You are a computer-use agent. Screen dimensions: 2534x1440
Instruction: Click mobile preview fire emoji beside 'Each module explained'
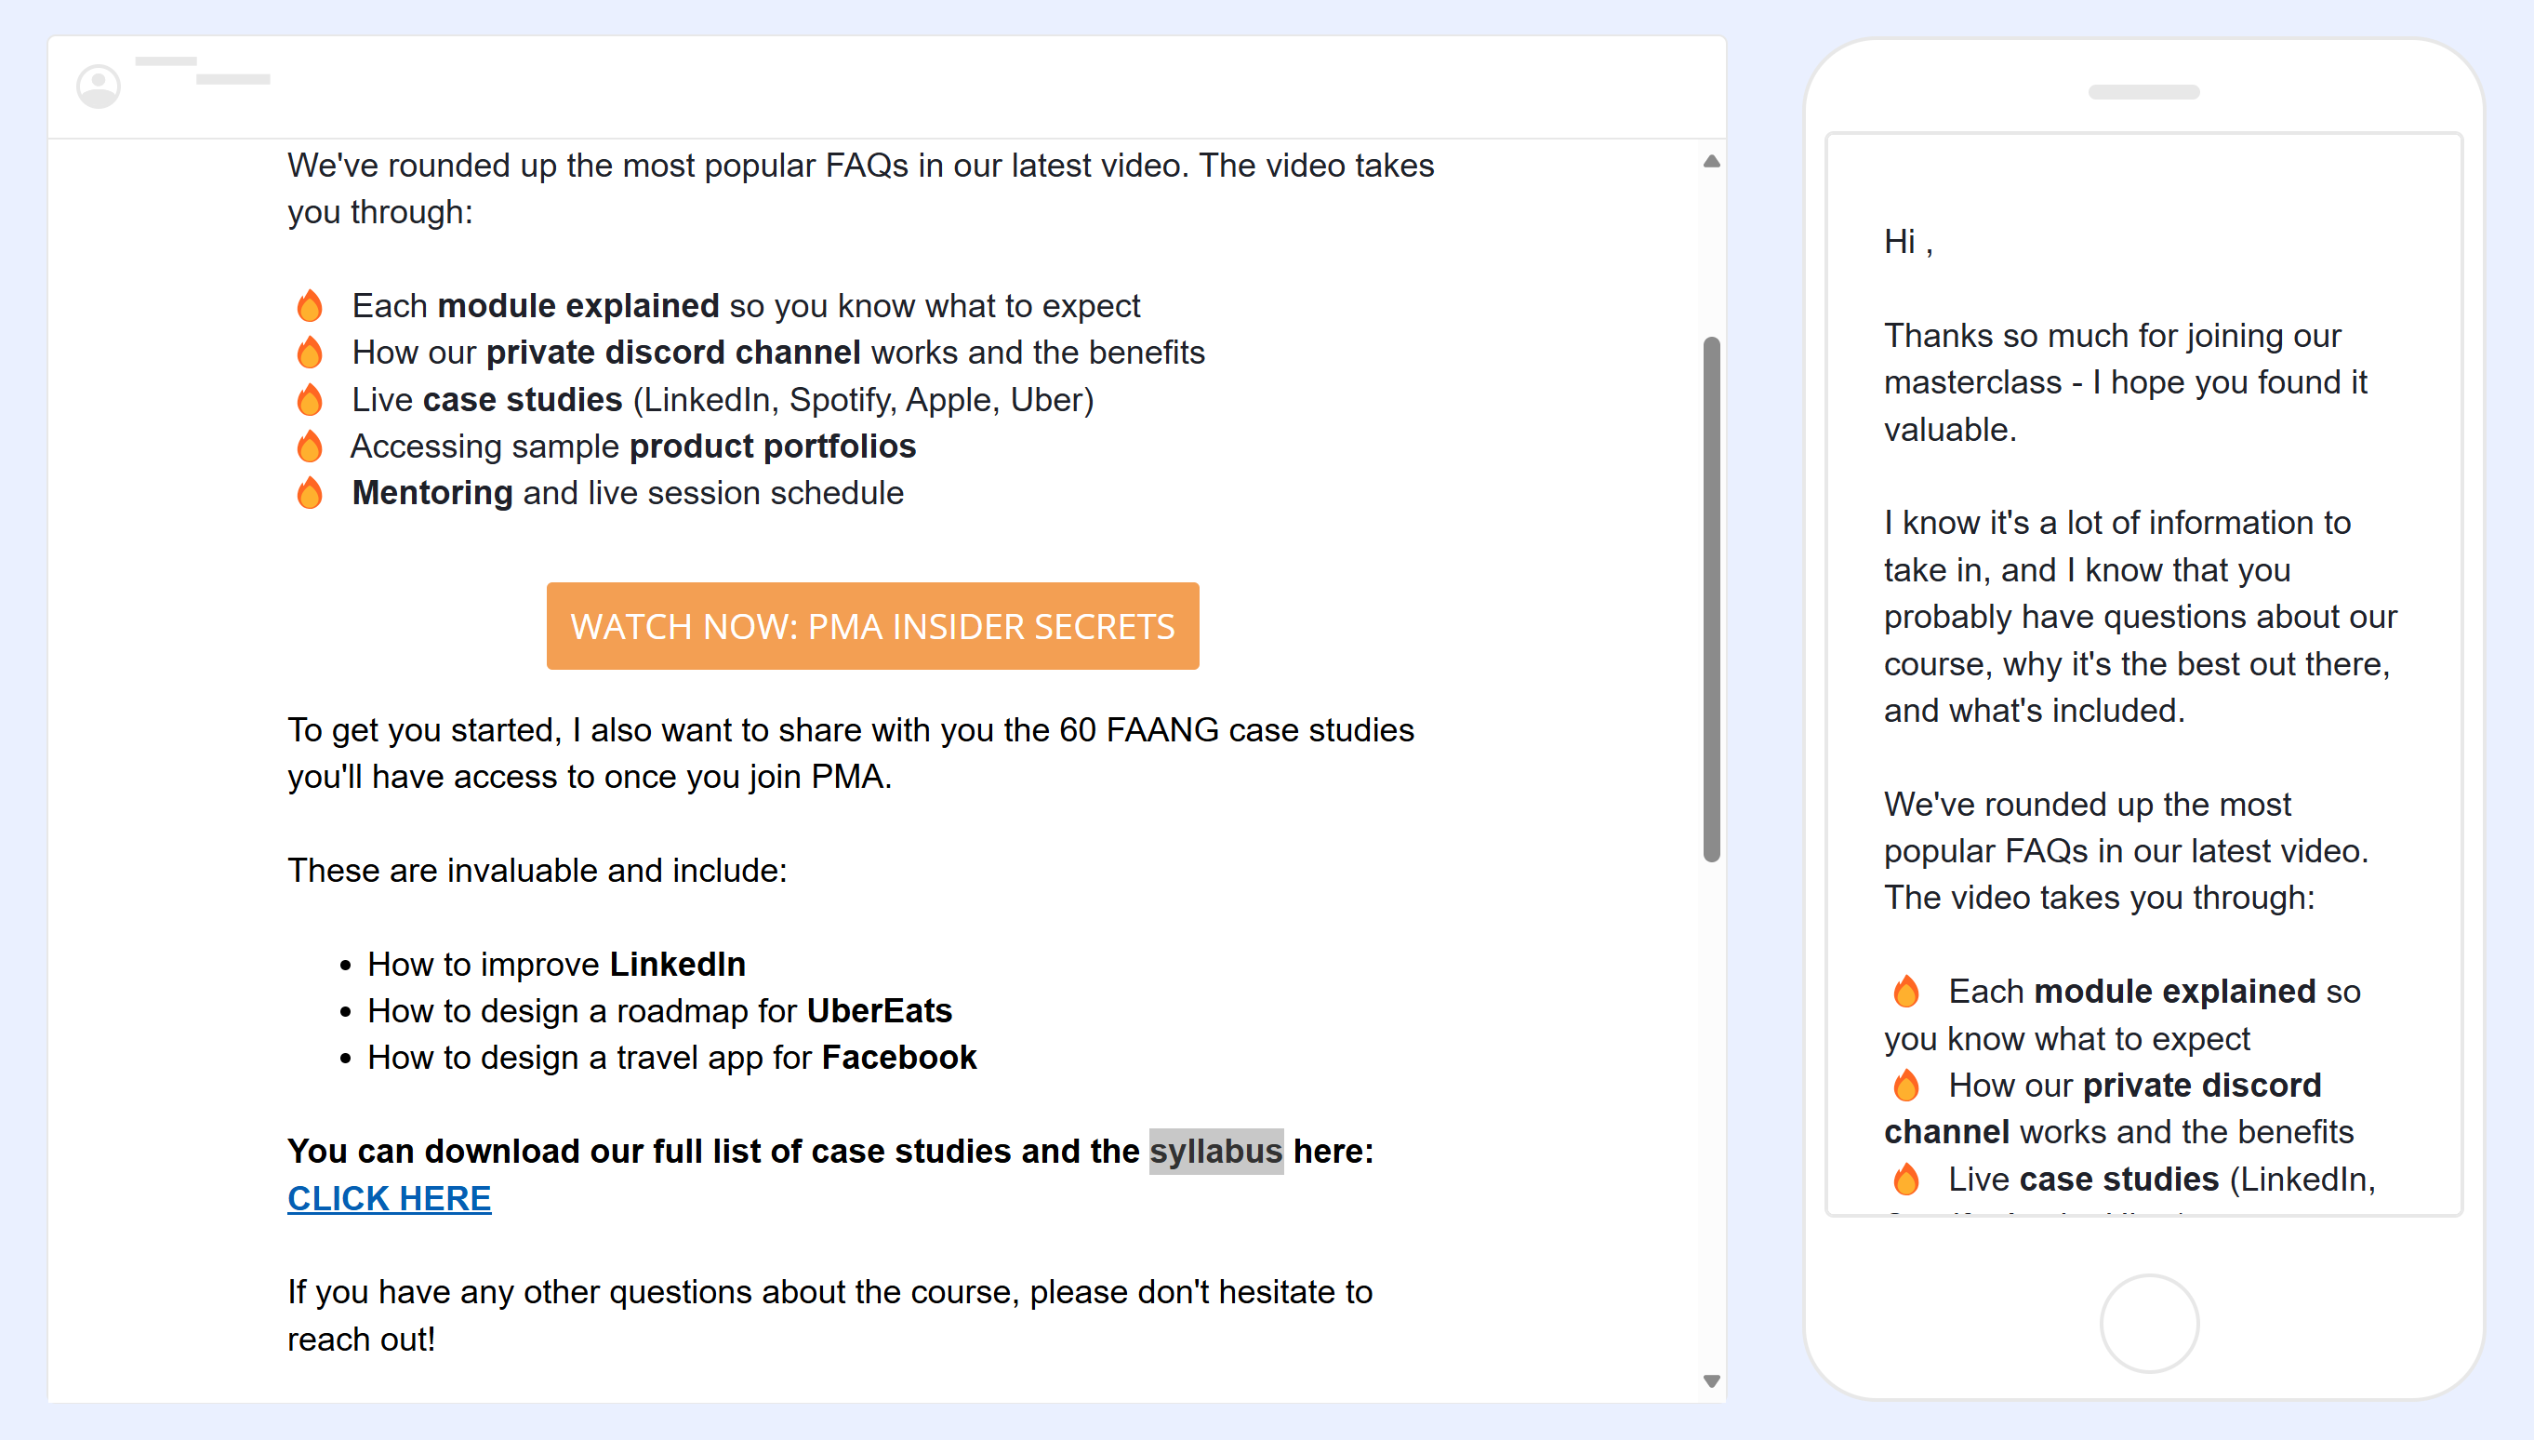1906,992
